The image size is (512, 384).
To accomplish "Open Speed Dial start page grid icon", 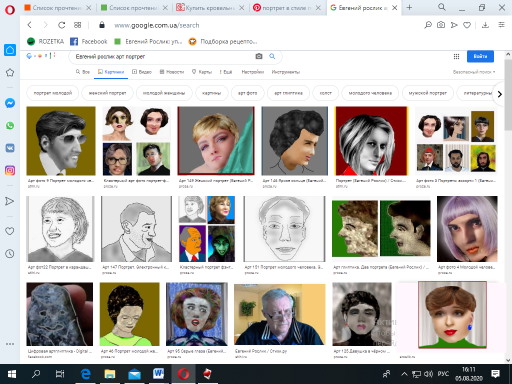I will coord(77,25).
